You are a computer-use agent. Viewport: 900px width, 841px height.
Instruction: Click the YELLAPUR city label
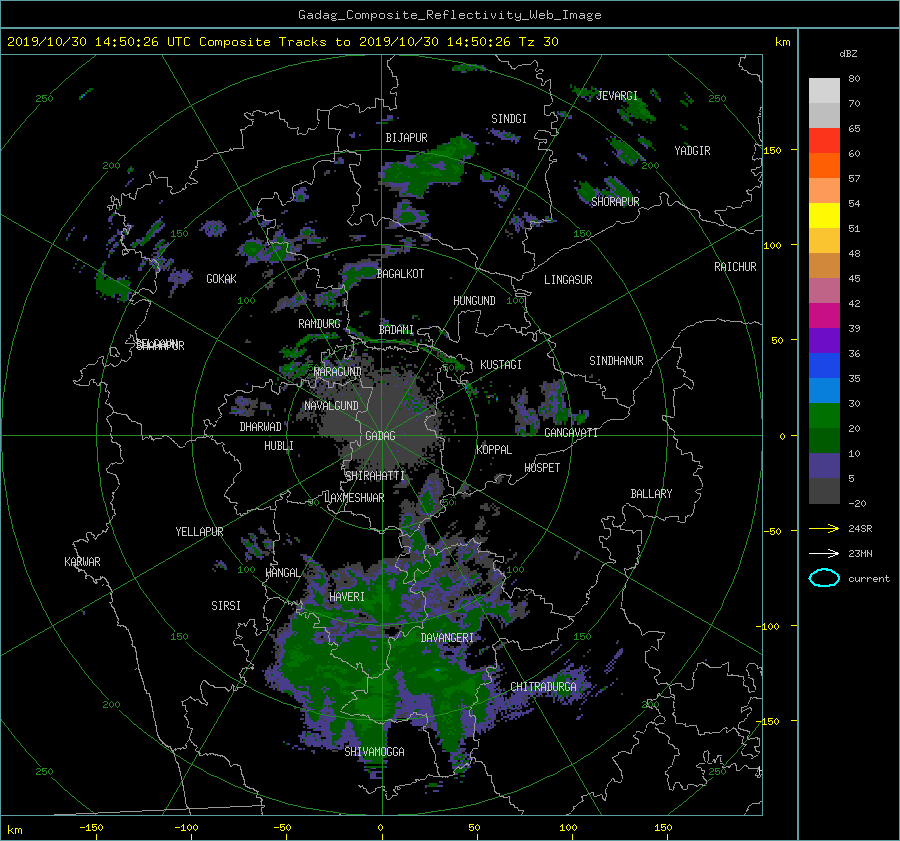click(199, 532)
